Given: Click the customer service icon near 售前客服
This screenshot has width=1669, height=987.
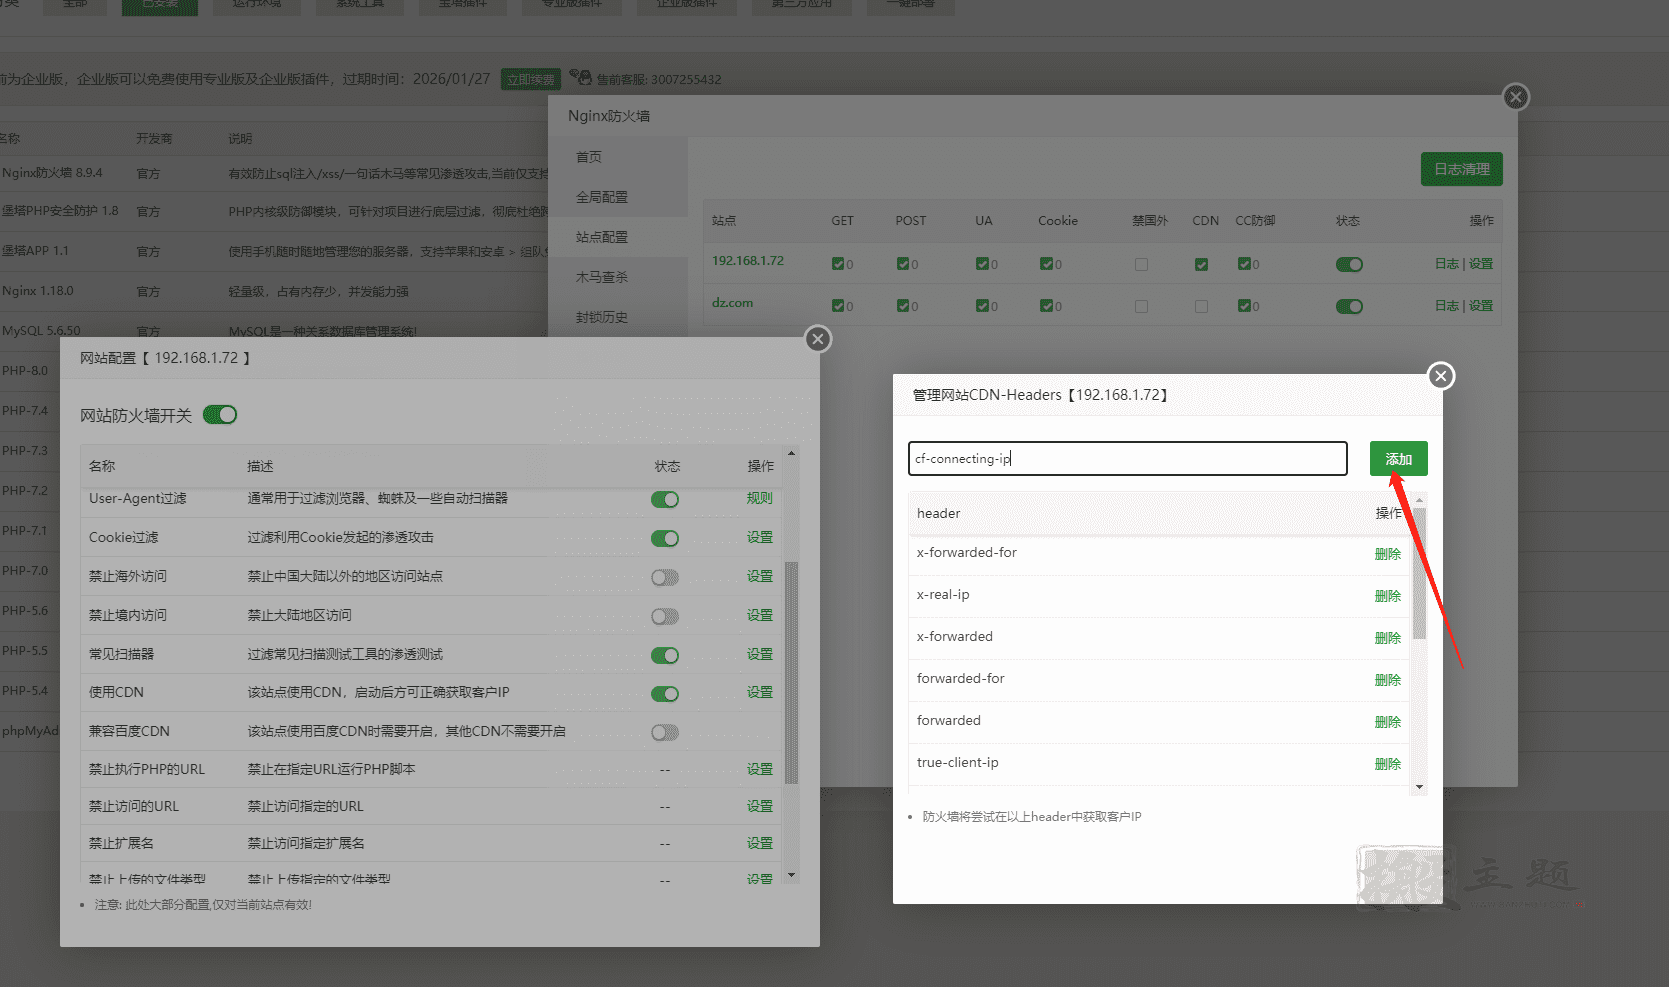Looking at the screenshot, I should click(580, 77).
